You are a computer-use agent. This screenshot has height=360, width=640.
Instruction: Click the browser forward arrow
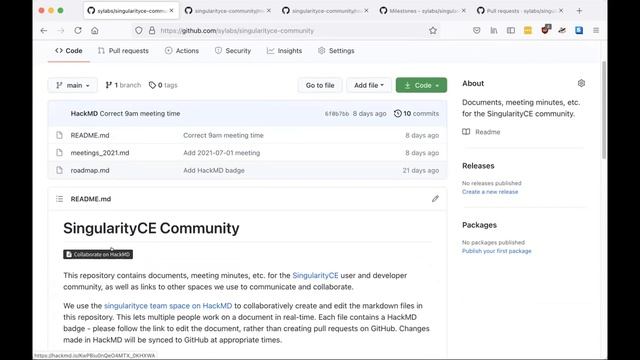pyautogui.click(x=61, y=31)
